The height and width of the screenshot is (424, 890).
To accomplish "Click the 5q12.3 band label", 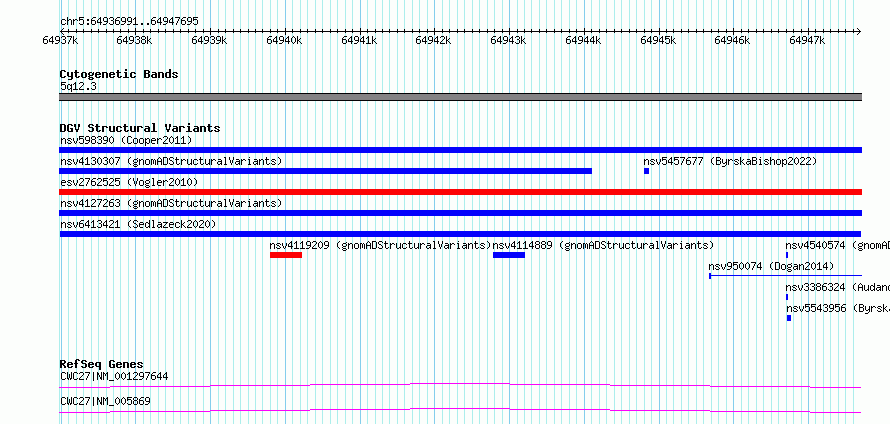I will [78, 86].
